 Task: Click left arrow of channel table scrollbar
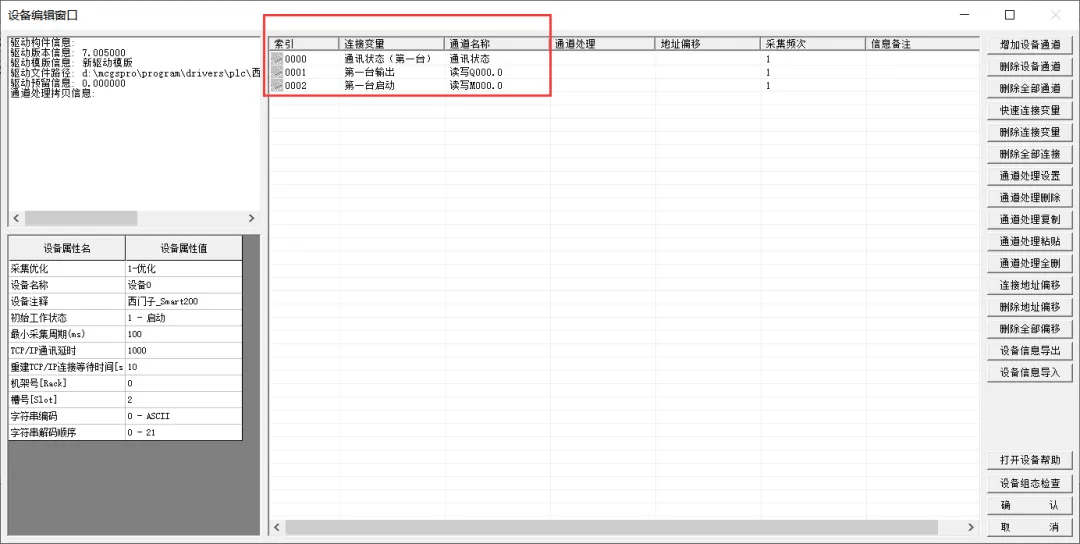[x=277, y=527]
